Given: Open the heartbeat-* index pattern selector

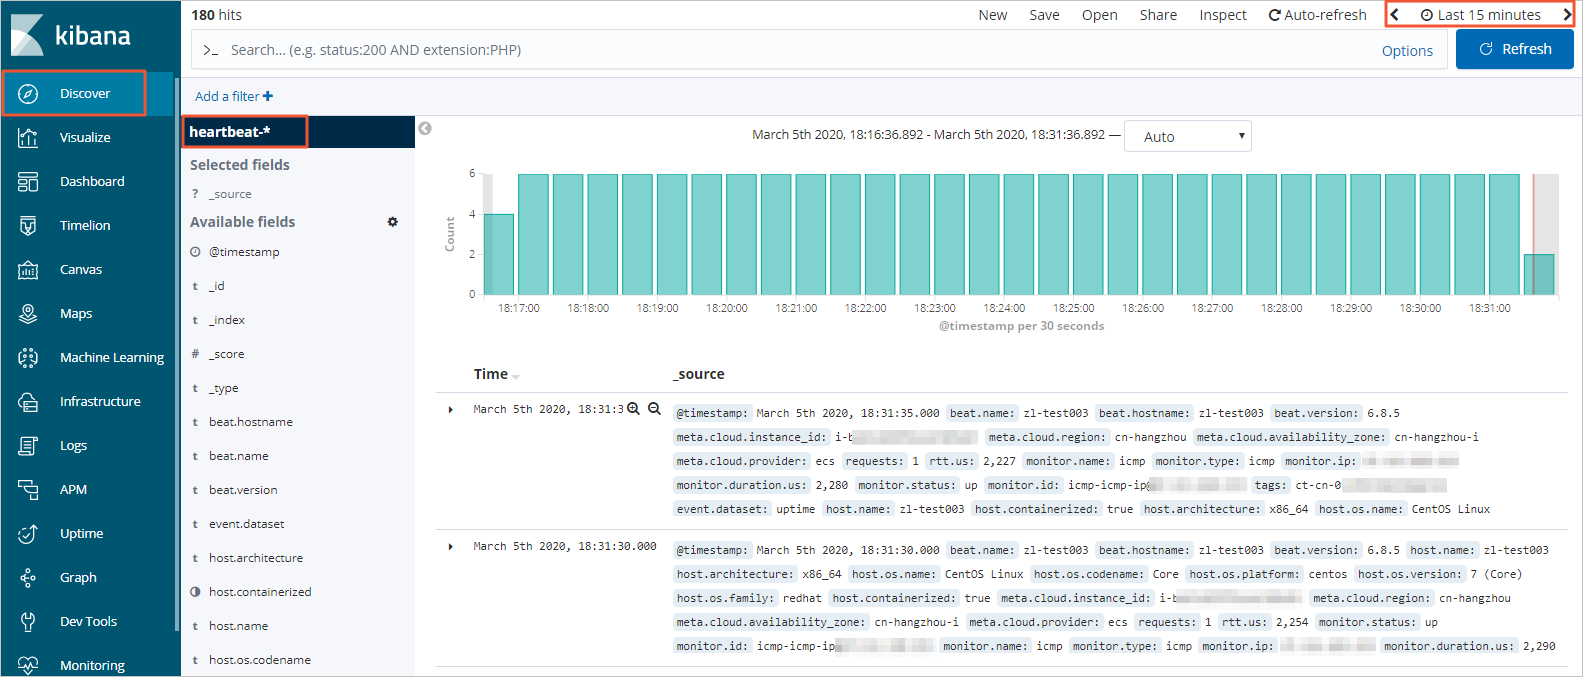Looking at the screenshot, I should 244,132.
